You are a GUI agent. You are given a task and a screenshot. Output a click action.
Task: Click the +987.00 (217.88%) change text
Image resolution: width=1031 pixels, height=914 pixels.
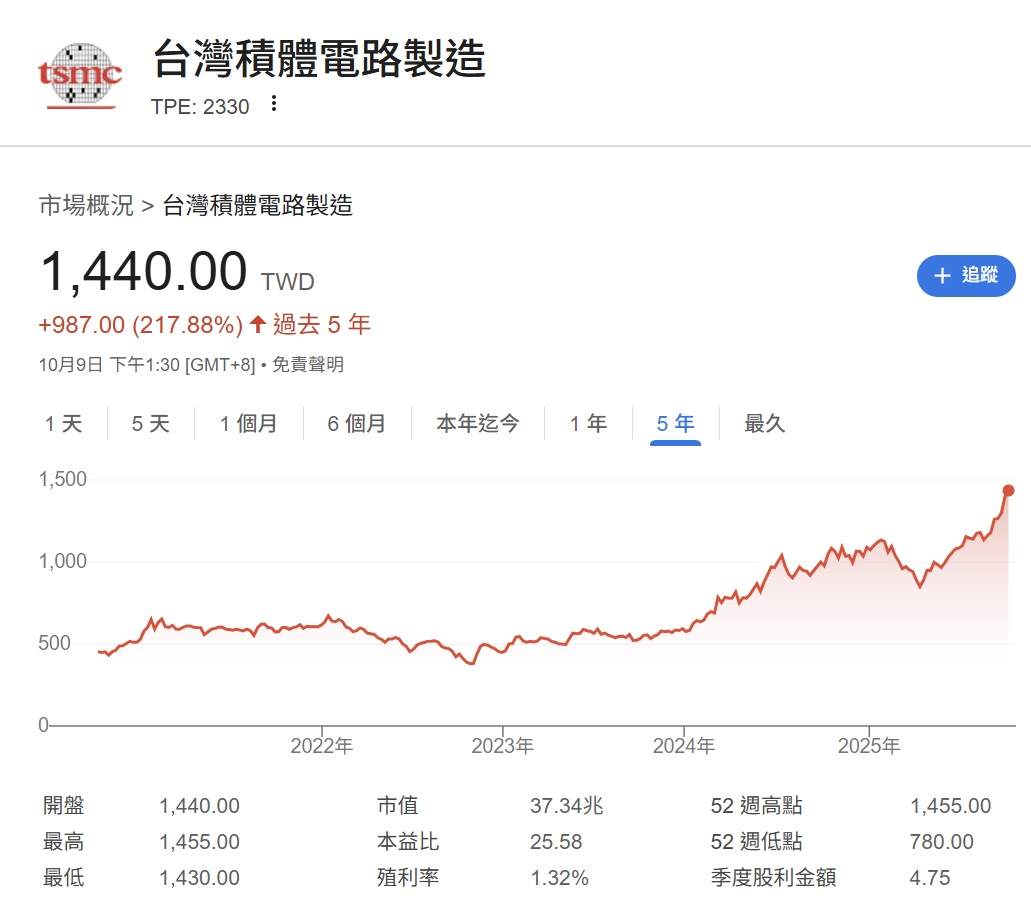click(x=141, y=325)
